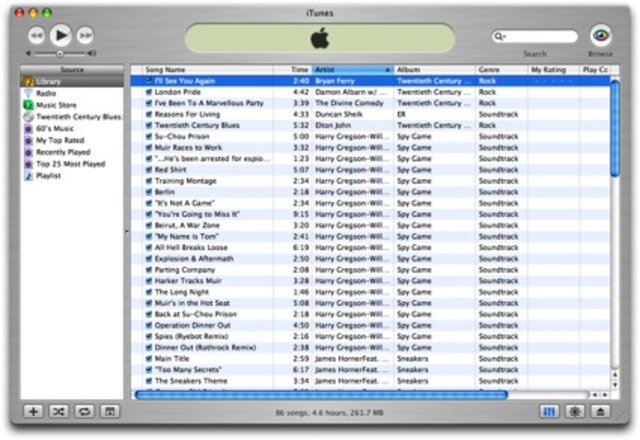Toggle shuffle mode button

pos(59,411)
